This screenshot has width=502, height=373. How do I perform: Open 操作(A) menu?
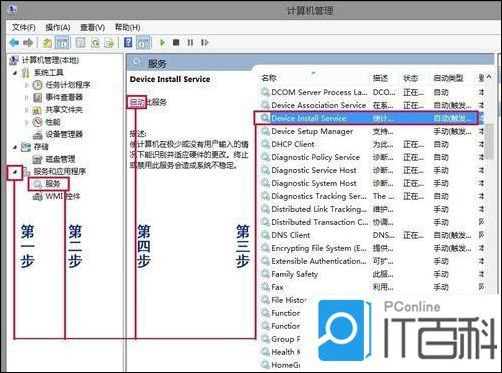click(57, 27)
